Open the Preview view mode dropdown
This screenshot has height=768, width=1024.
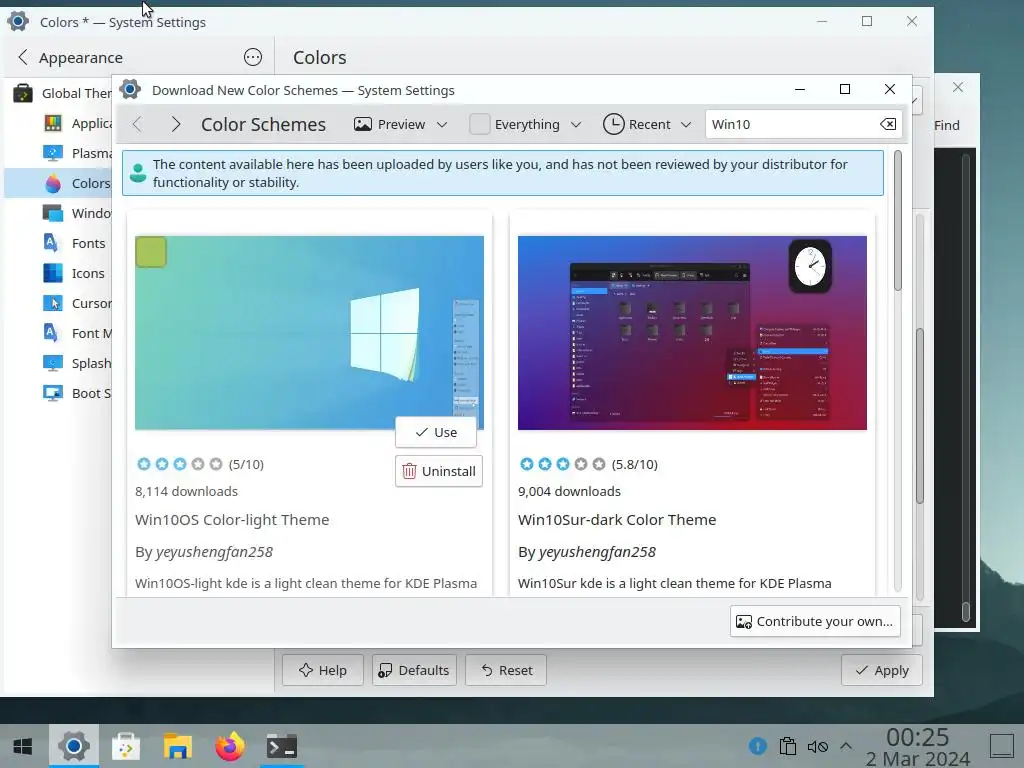[400, 124]
